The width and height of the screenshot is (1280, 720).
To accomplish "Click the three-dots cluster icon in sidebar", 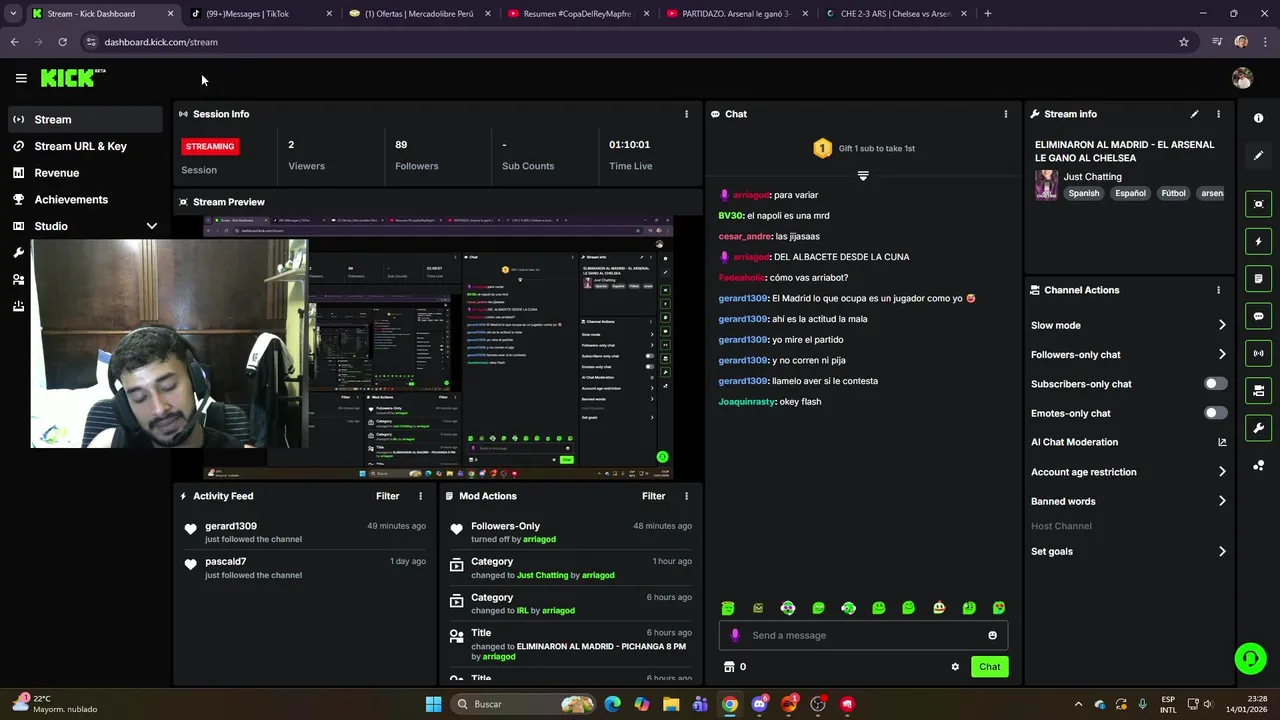I will pos(1258,465).
